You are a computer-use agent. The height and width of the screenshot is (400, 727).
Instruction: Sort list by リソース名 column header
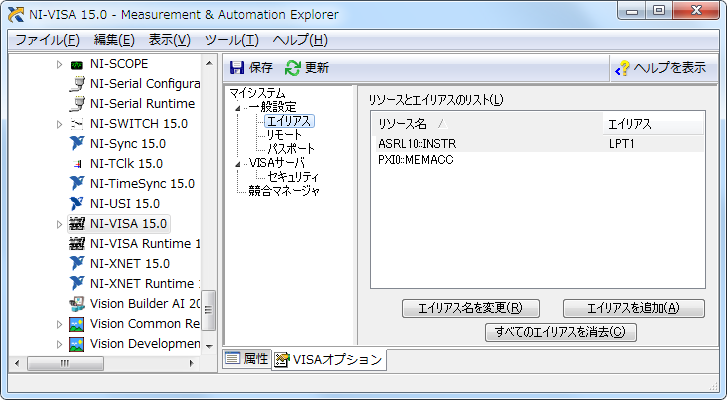coord(488,124)
